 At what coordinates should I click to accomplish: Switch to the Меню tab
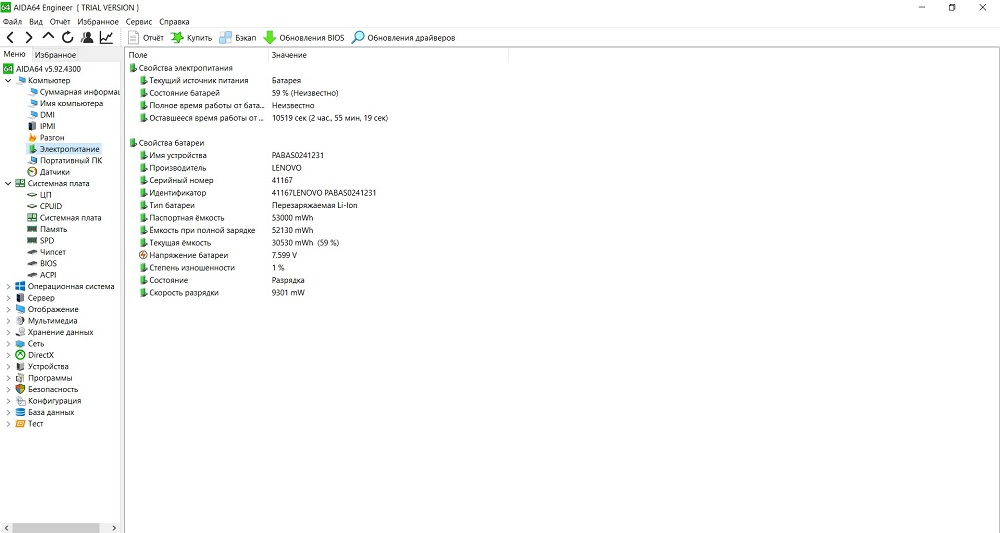coord(15,54)
